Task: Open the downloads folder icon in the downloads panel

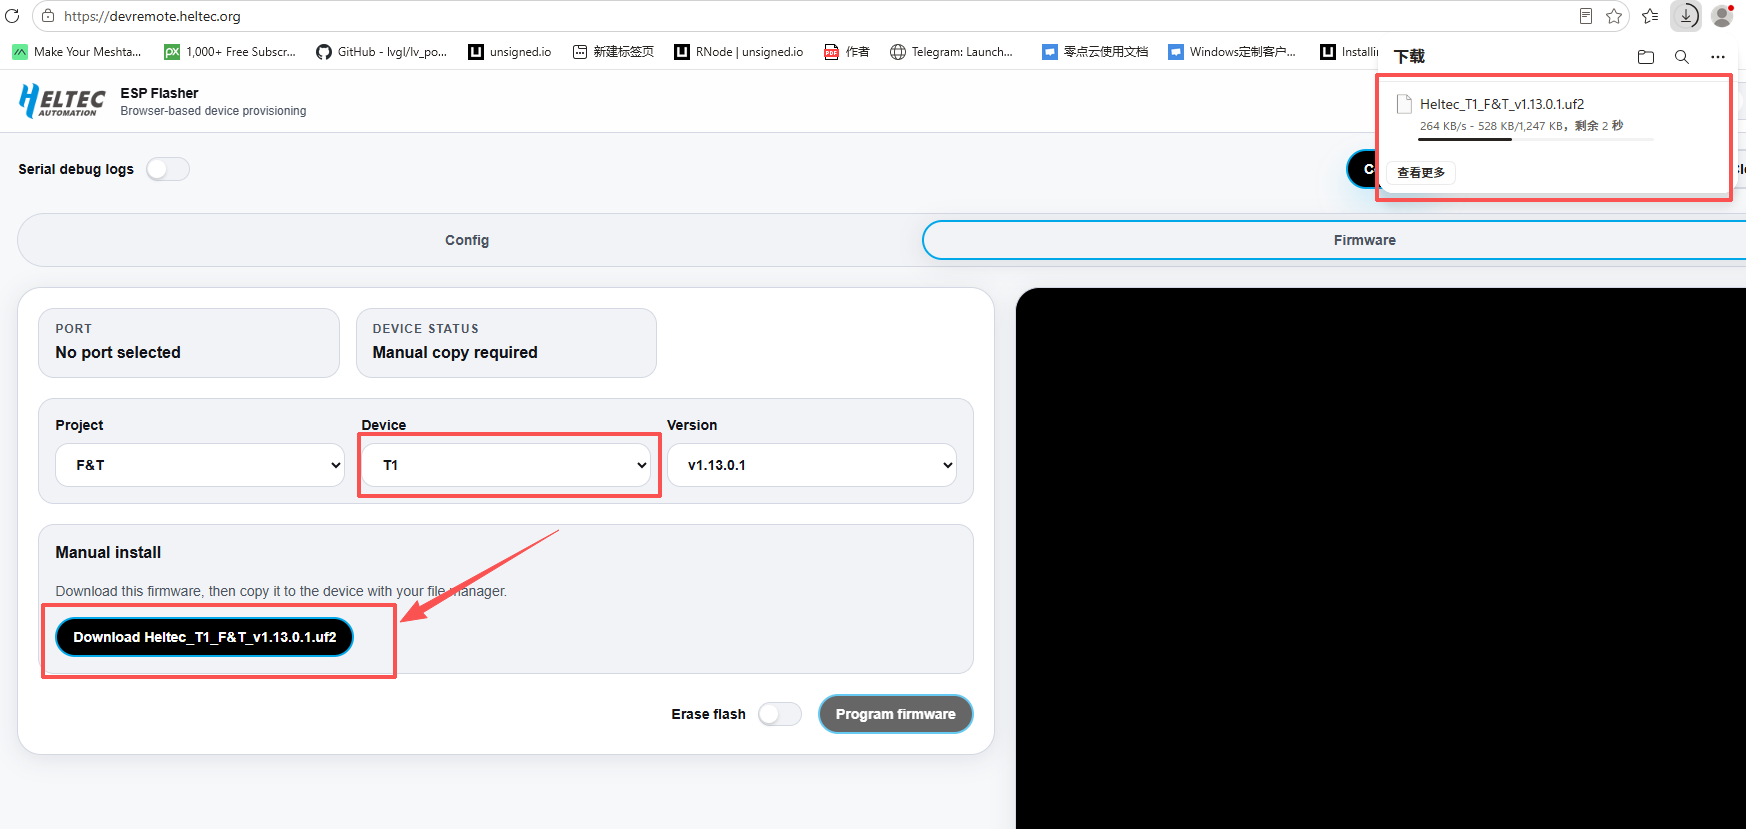Action: 1646,57
